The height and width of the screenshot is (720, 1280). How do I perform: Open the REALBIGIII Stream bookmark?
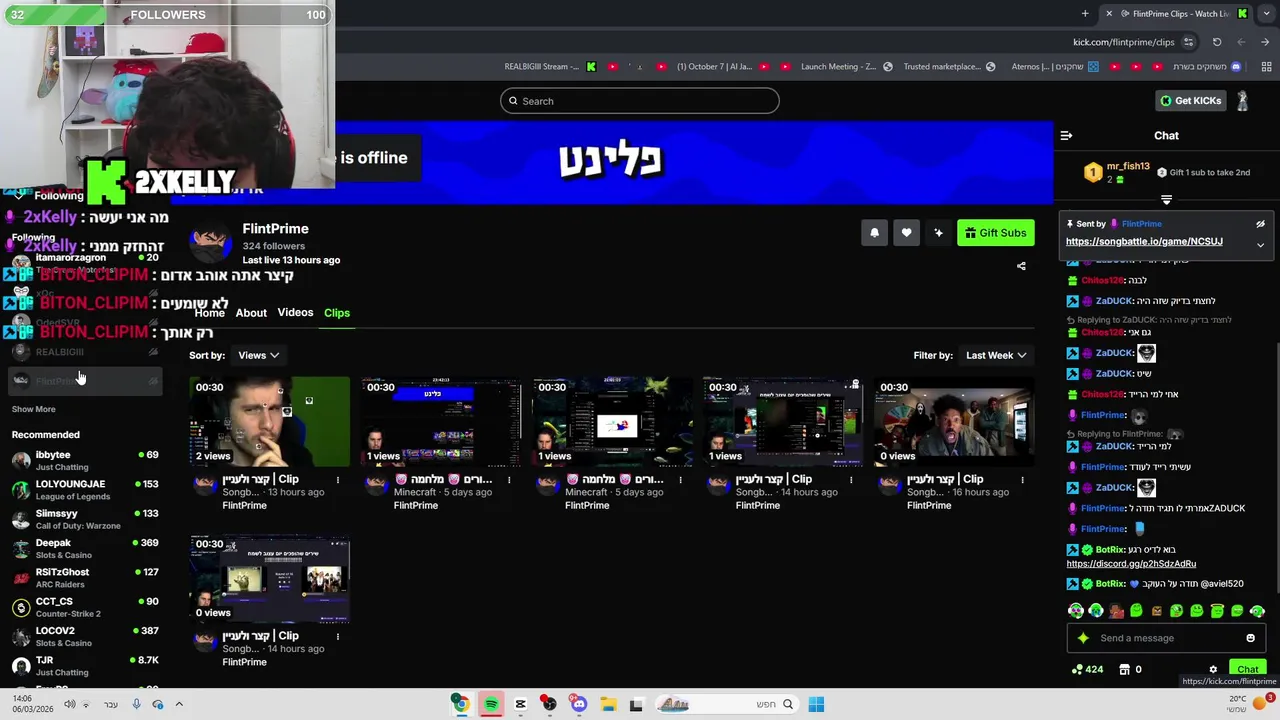coord(550,67)
